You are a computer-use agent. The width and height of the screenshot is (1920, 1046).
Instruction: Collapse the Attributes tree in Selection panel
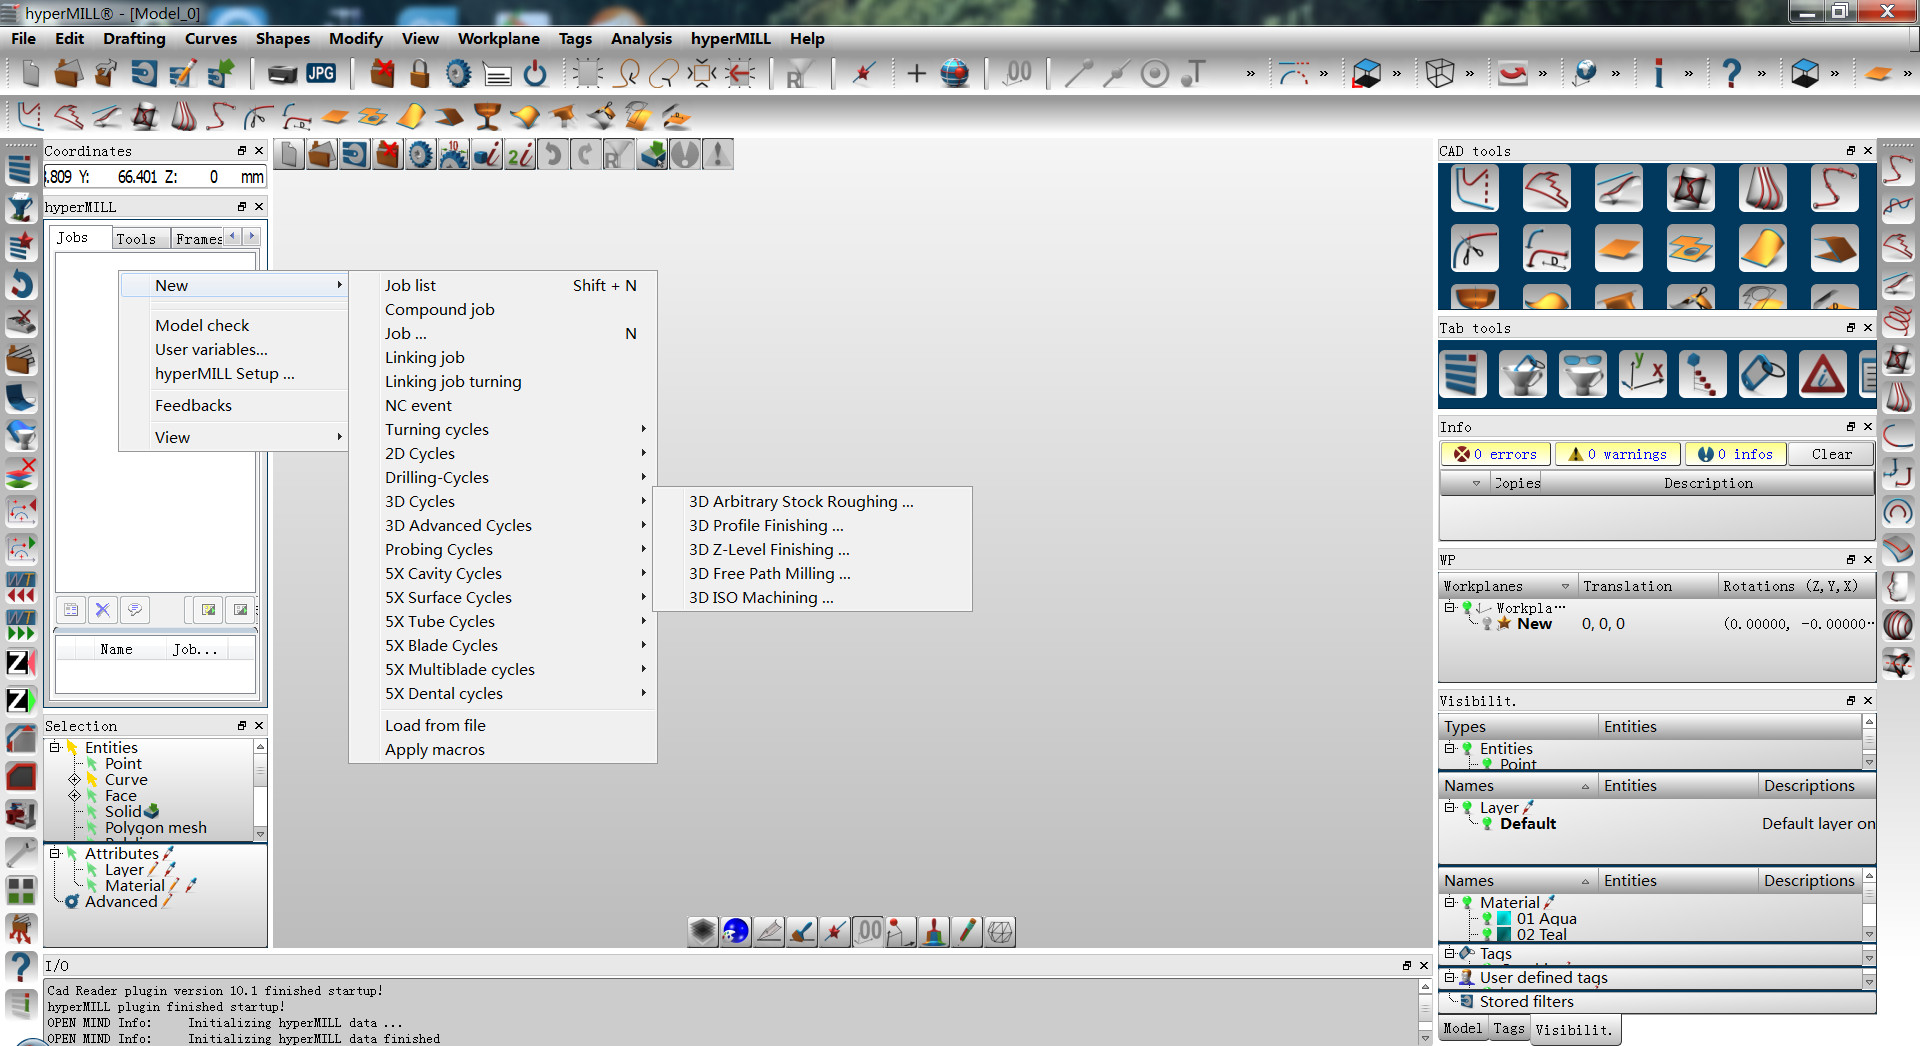click(x=55, y=854)
